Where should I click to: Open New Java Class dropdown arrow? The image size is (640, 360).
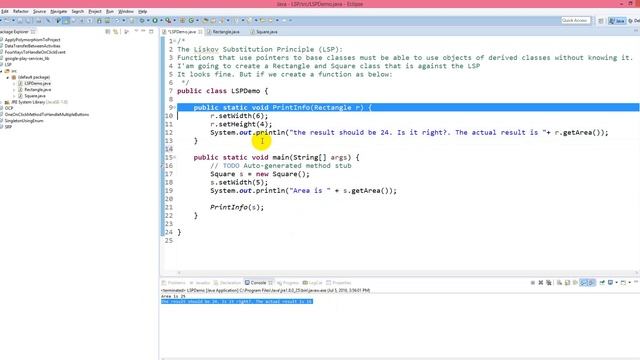pyautogui.click(x=197, y=20)
